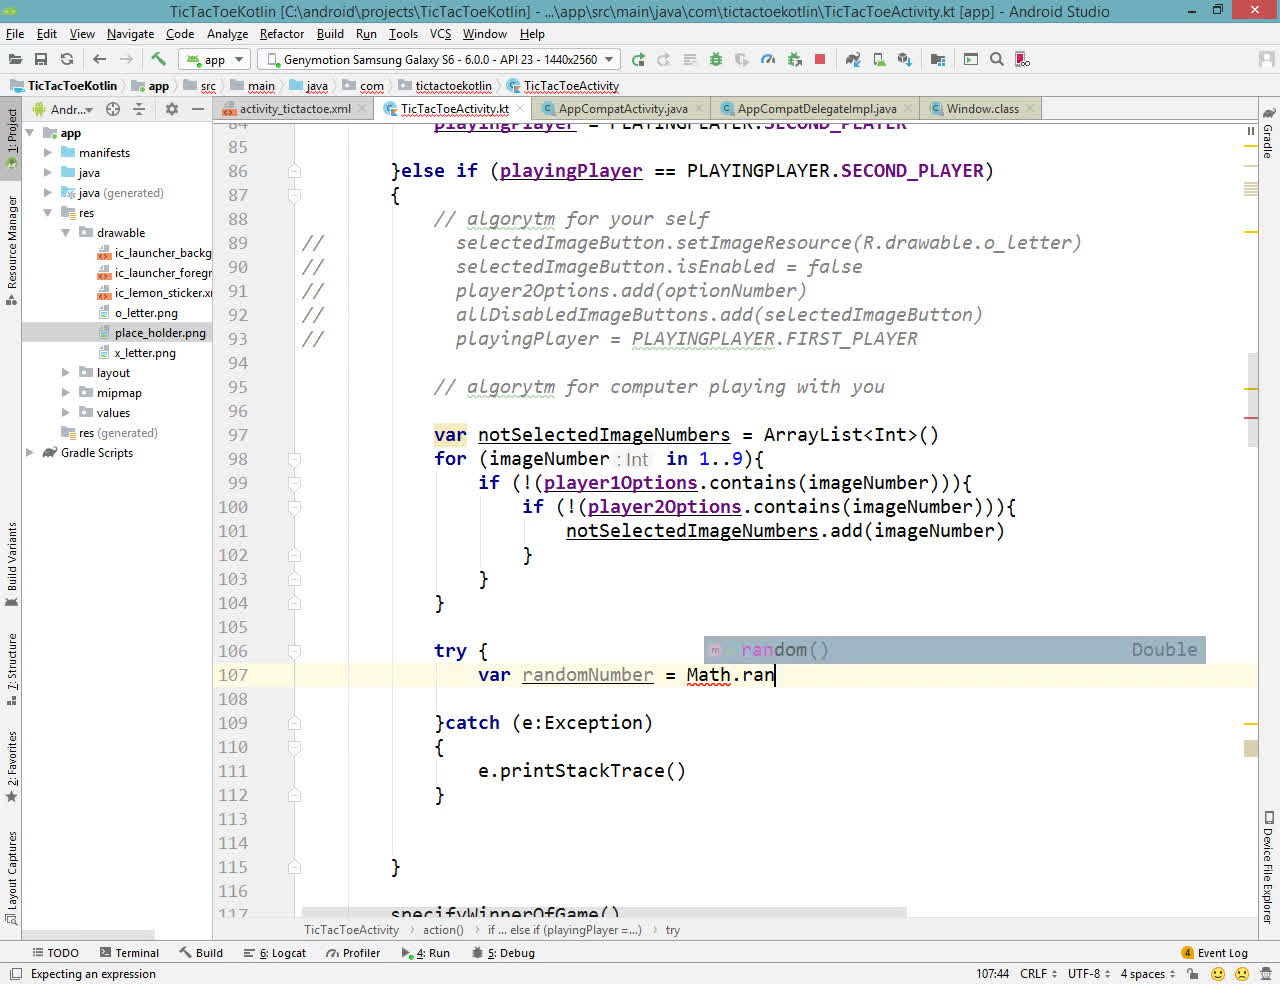1280x984 pixels.
Task: Hide the Project tool window panel
Action: point(198,109)
